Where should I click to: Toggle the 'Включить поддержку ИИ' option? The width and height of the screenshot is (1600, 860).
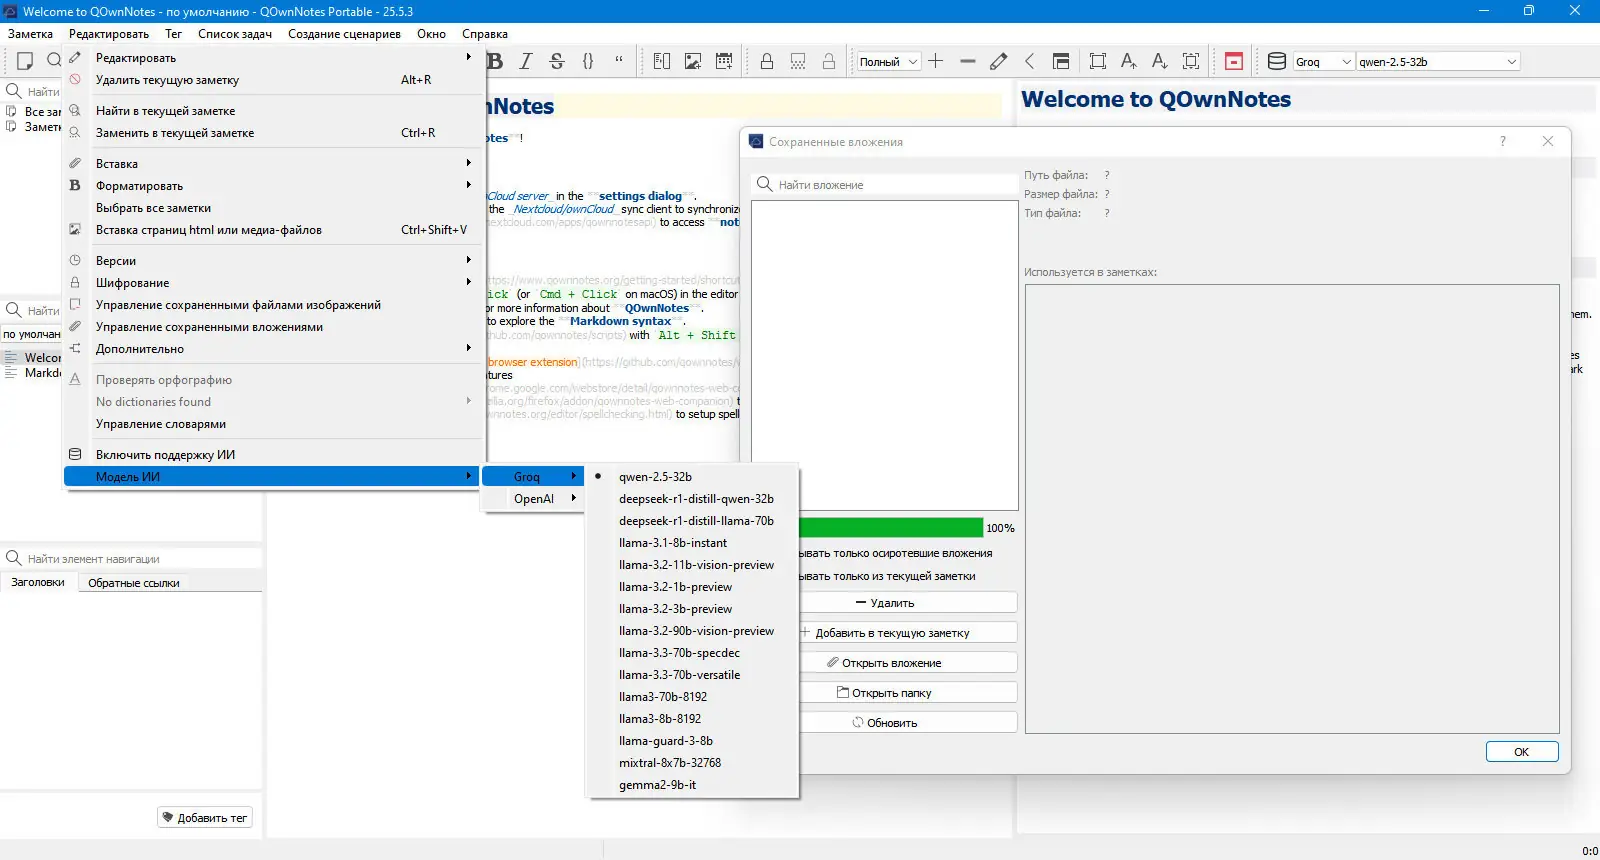click(x=165, y=455)
